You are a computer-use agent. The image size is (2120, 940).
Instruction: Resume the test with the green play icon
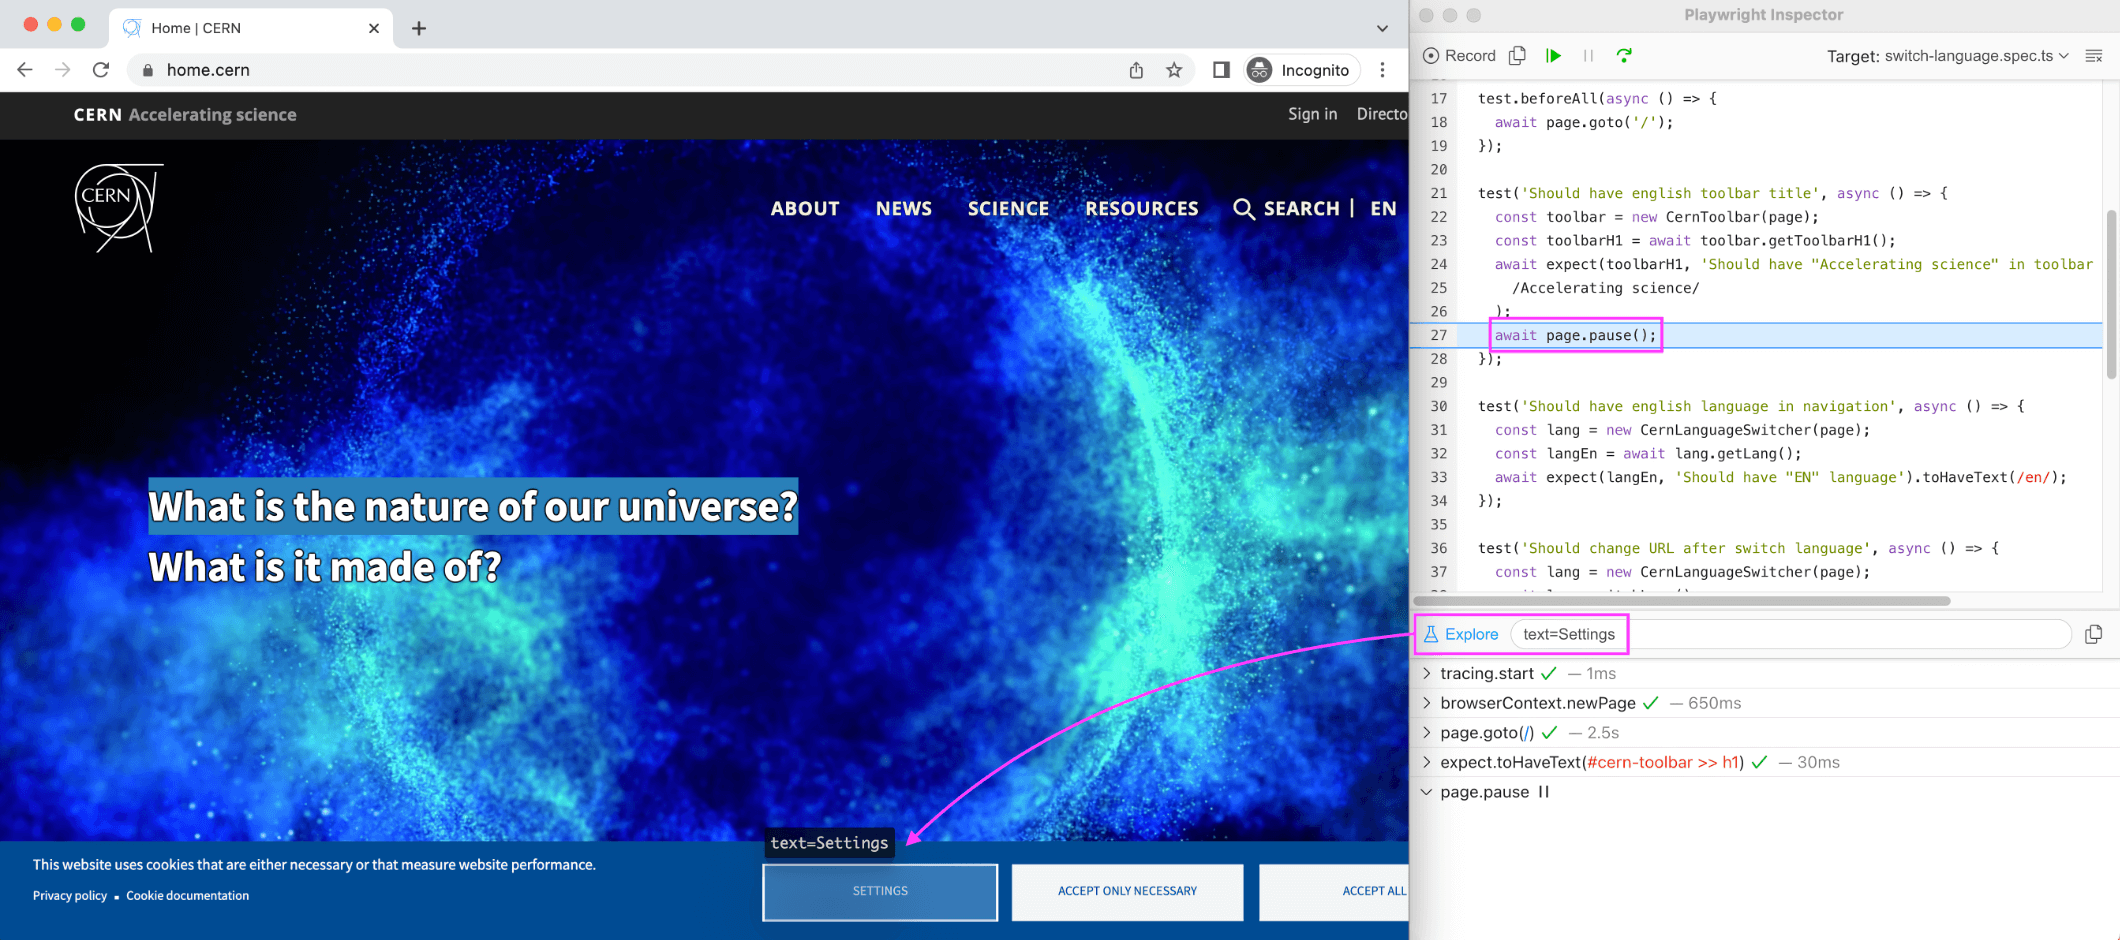[x=1554, y=55]
